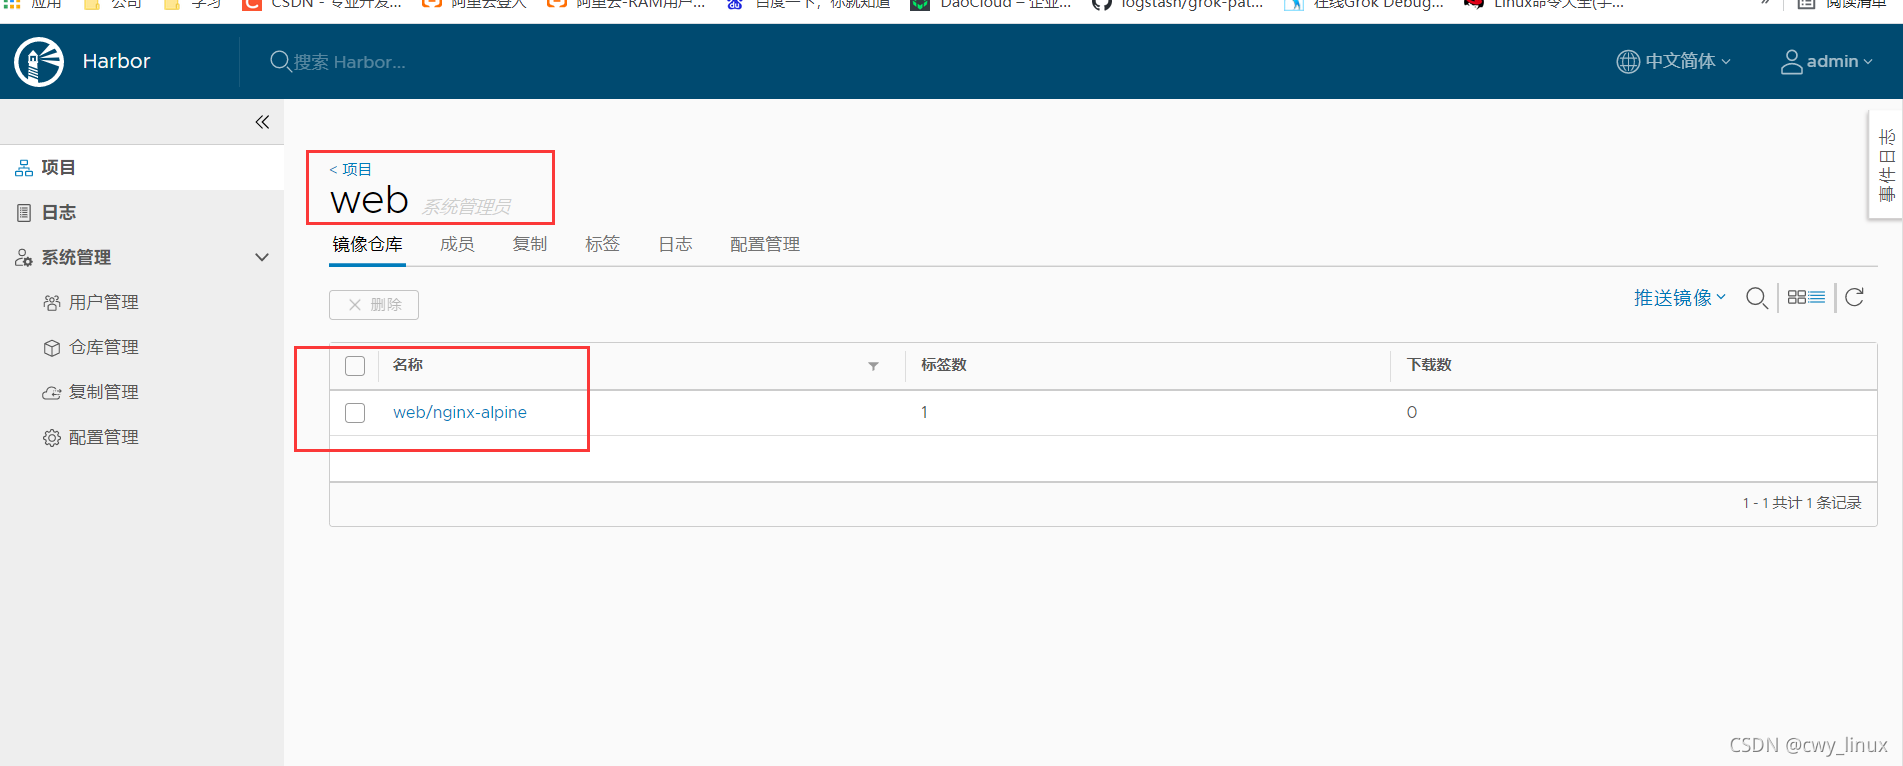Refresh the repository list
This screenshot has width=1903, height=766.
click(x=1854, y=297)
